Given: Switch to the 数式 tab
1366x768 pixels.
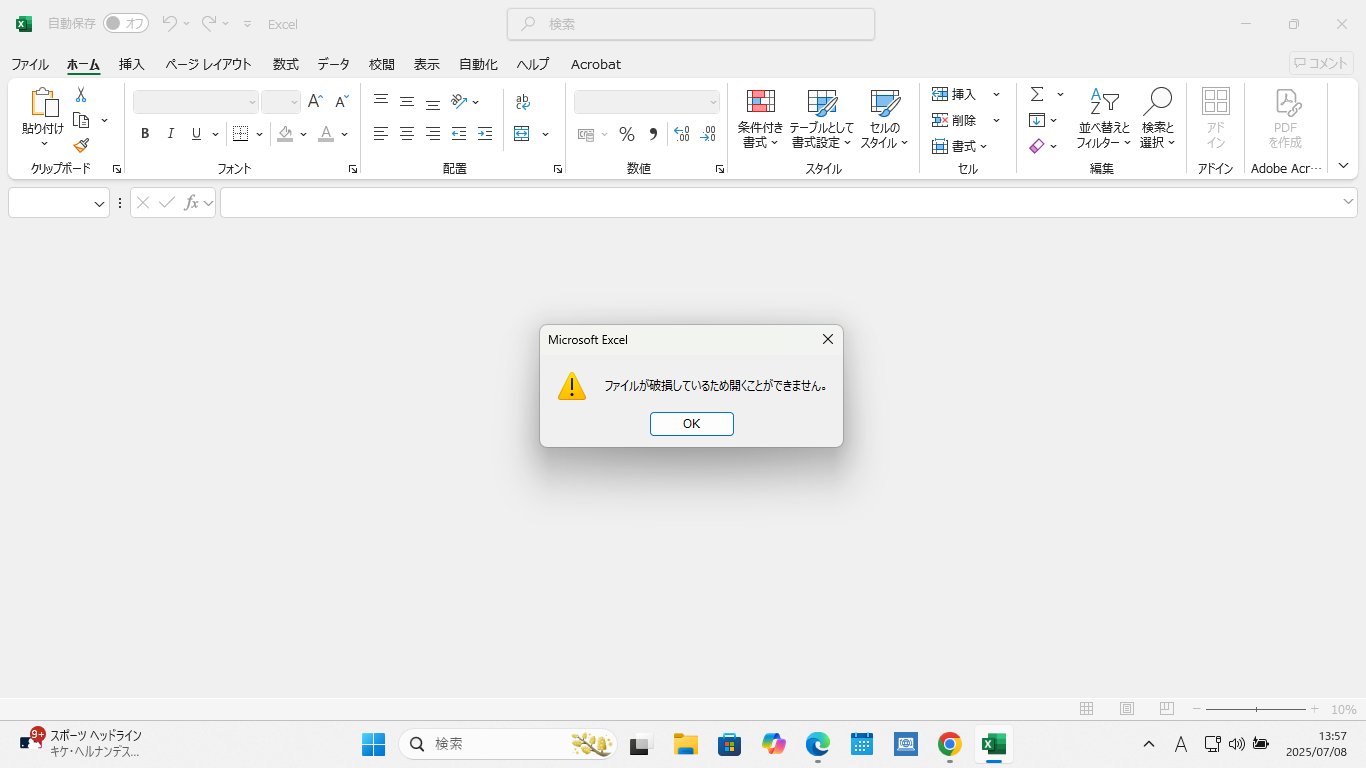Looking at the screenshot, I should point(286,64).
